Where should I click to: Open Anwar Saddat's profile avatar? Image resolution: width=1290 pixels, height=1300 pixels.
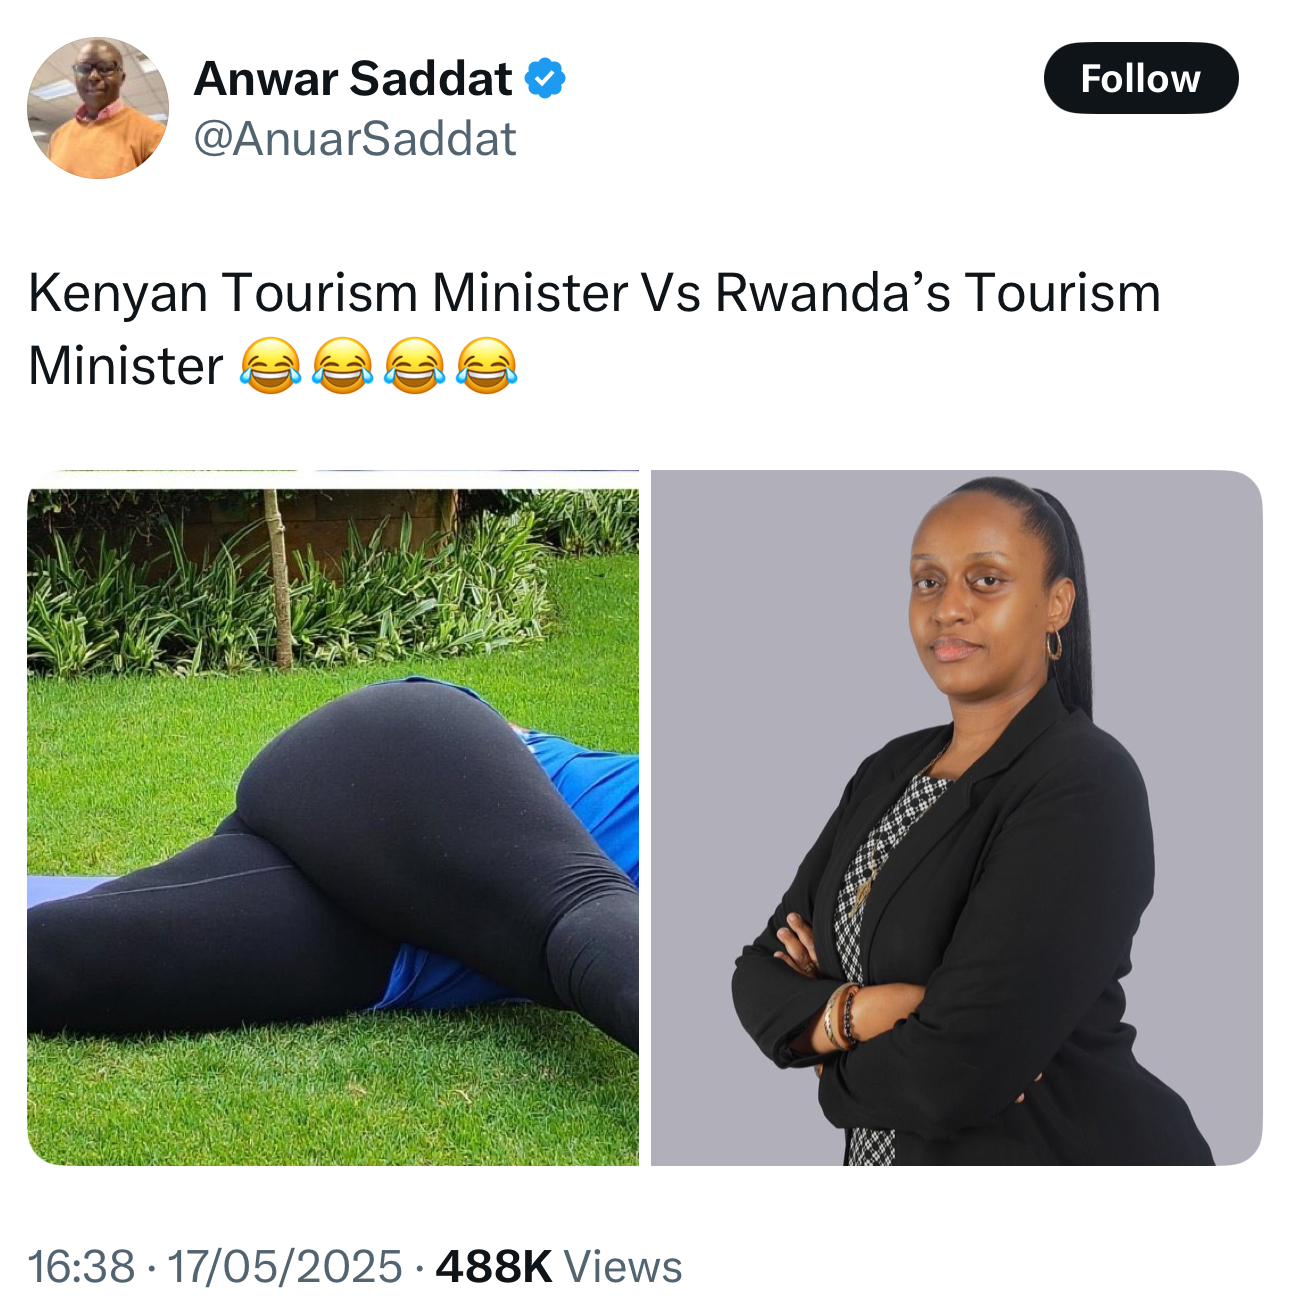point(98,108)
